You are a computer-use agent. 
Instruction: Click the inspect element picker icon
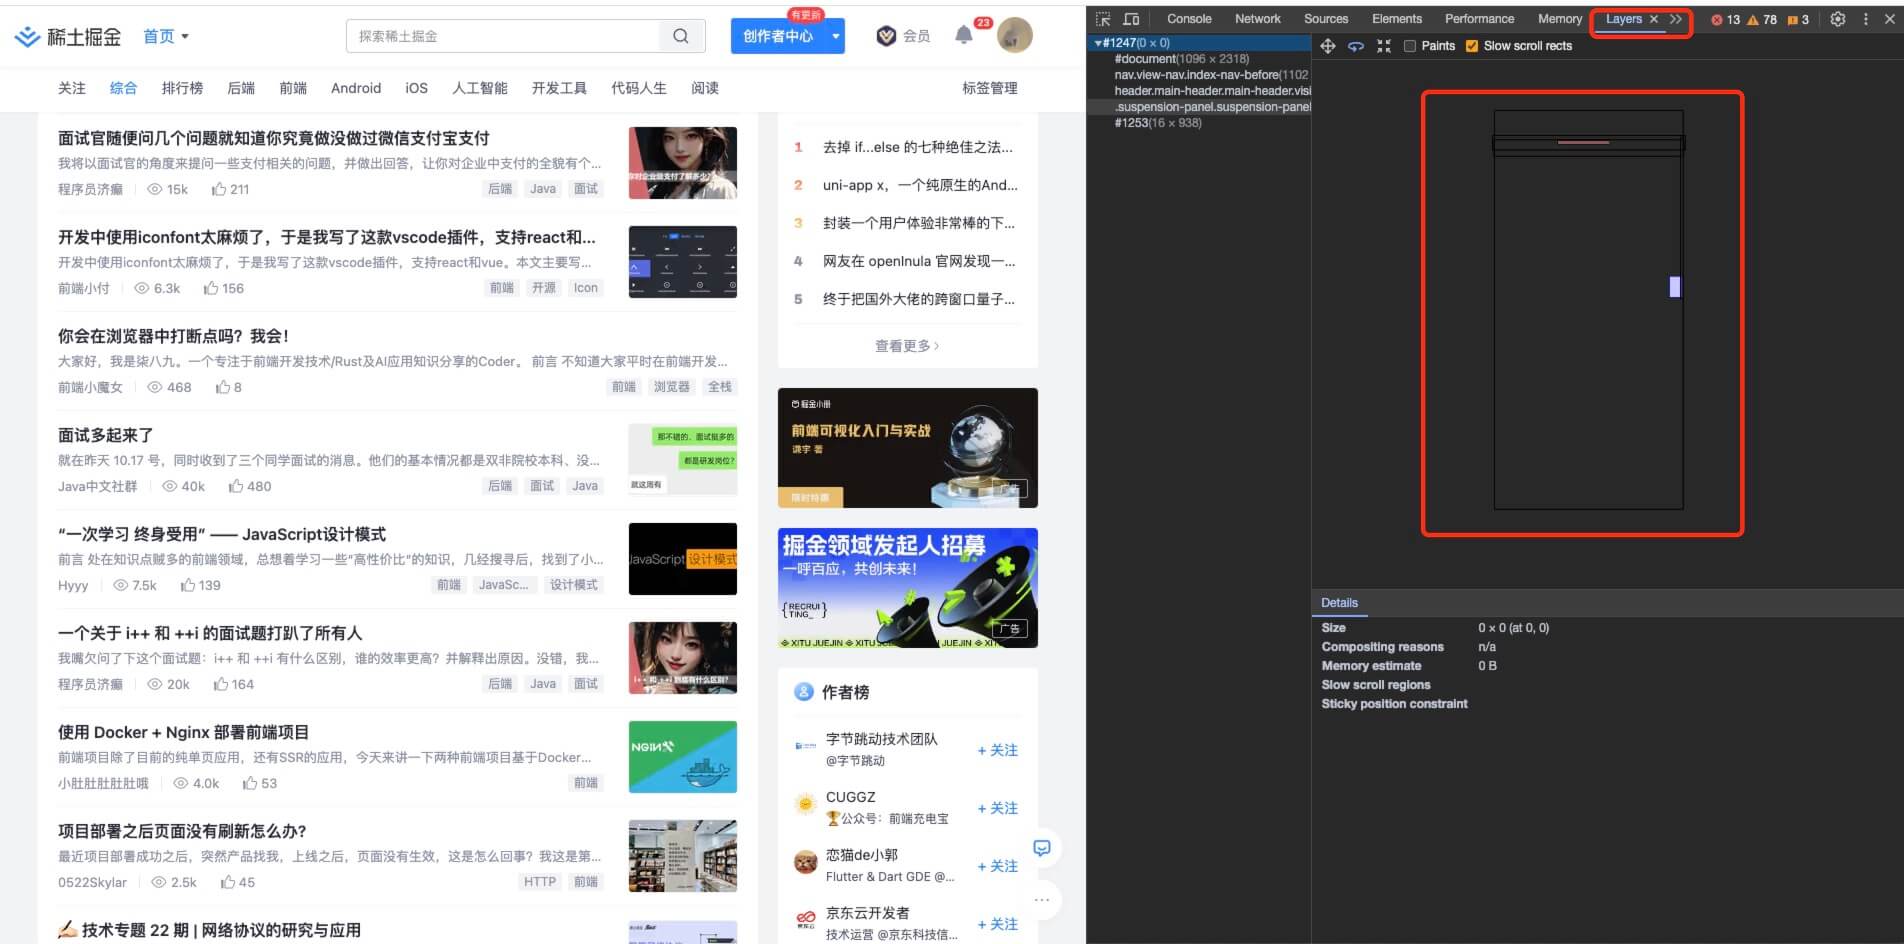coord(1103,19)
